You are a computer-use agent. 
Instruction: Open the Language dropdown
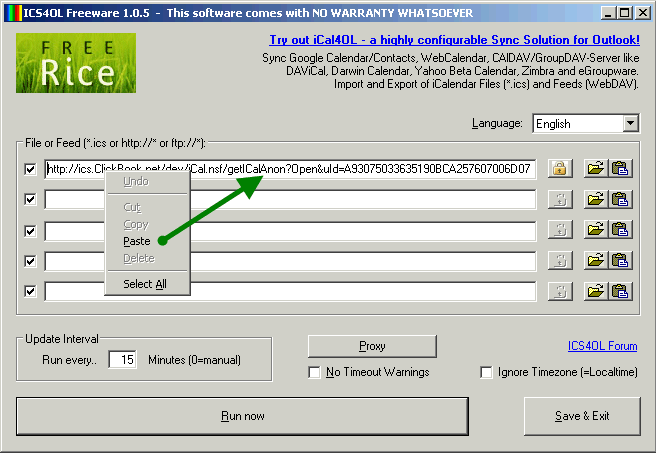[630, 123]
